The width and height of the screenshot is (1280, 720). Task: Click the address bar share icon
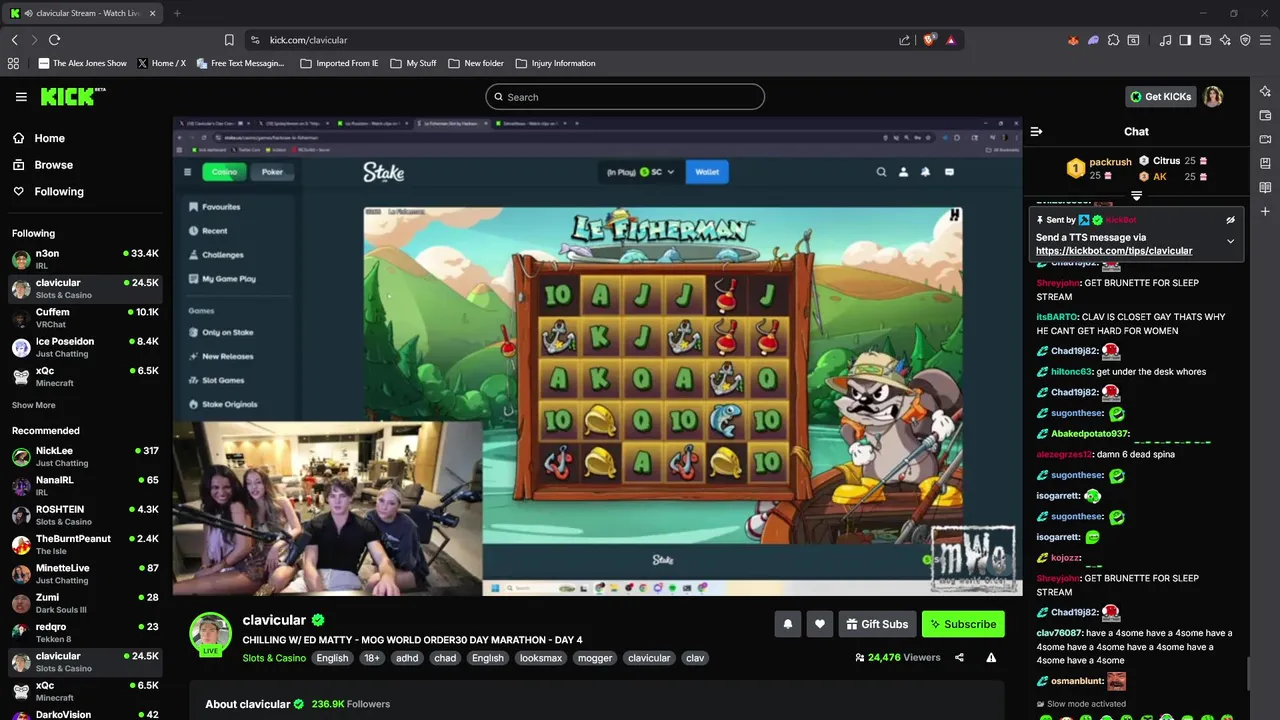pos(905,40)
